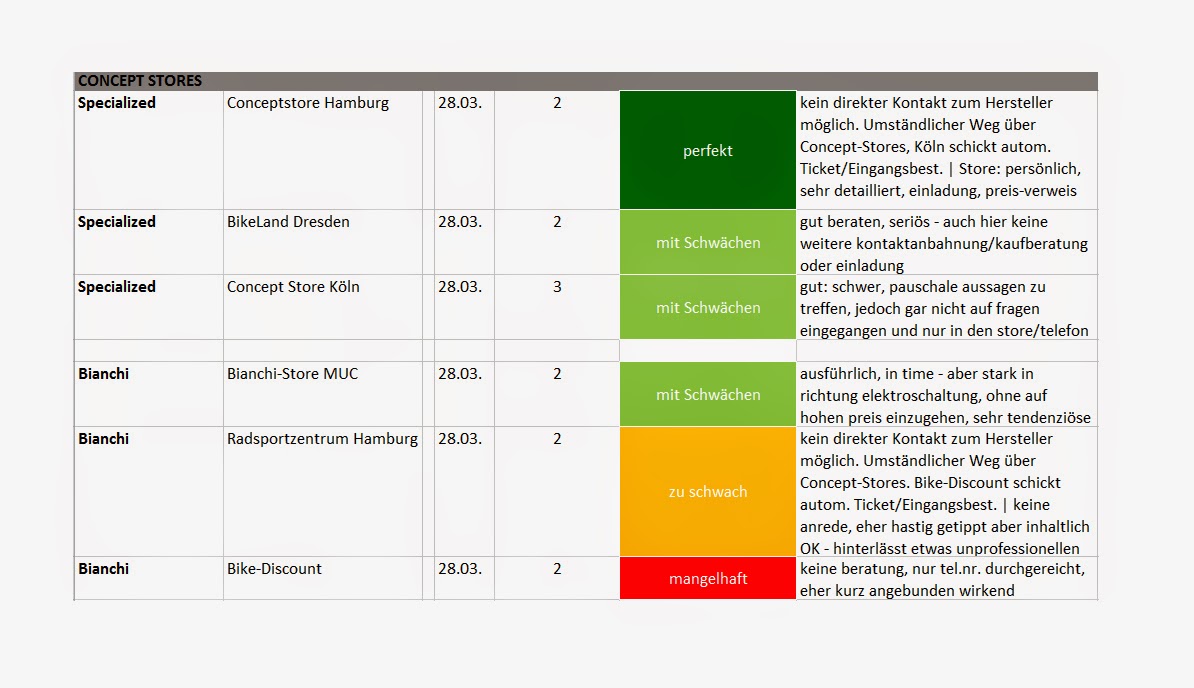
Task: Select mit Schwächen for Concept Store Köln
Action: 707,307
